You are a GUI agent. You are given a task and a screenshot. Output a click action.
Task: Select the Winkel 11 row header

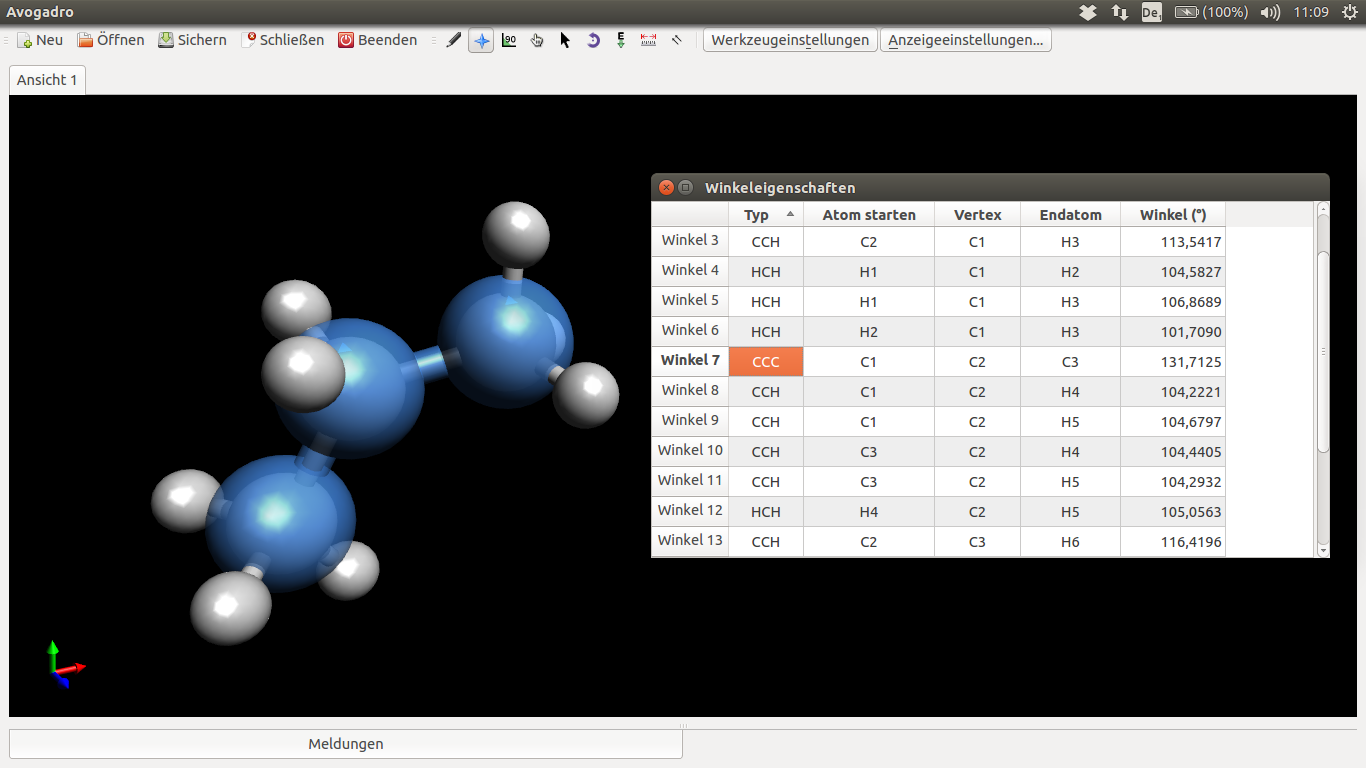[x=690, y=481]
